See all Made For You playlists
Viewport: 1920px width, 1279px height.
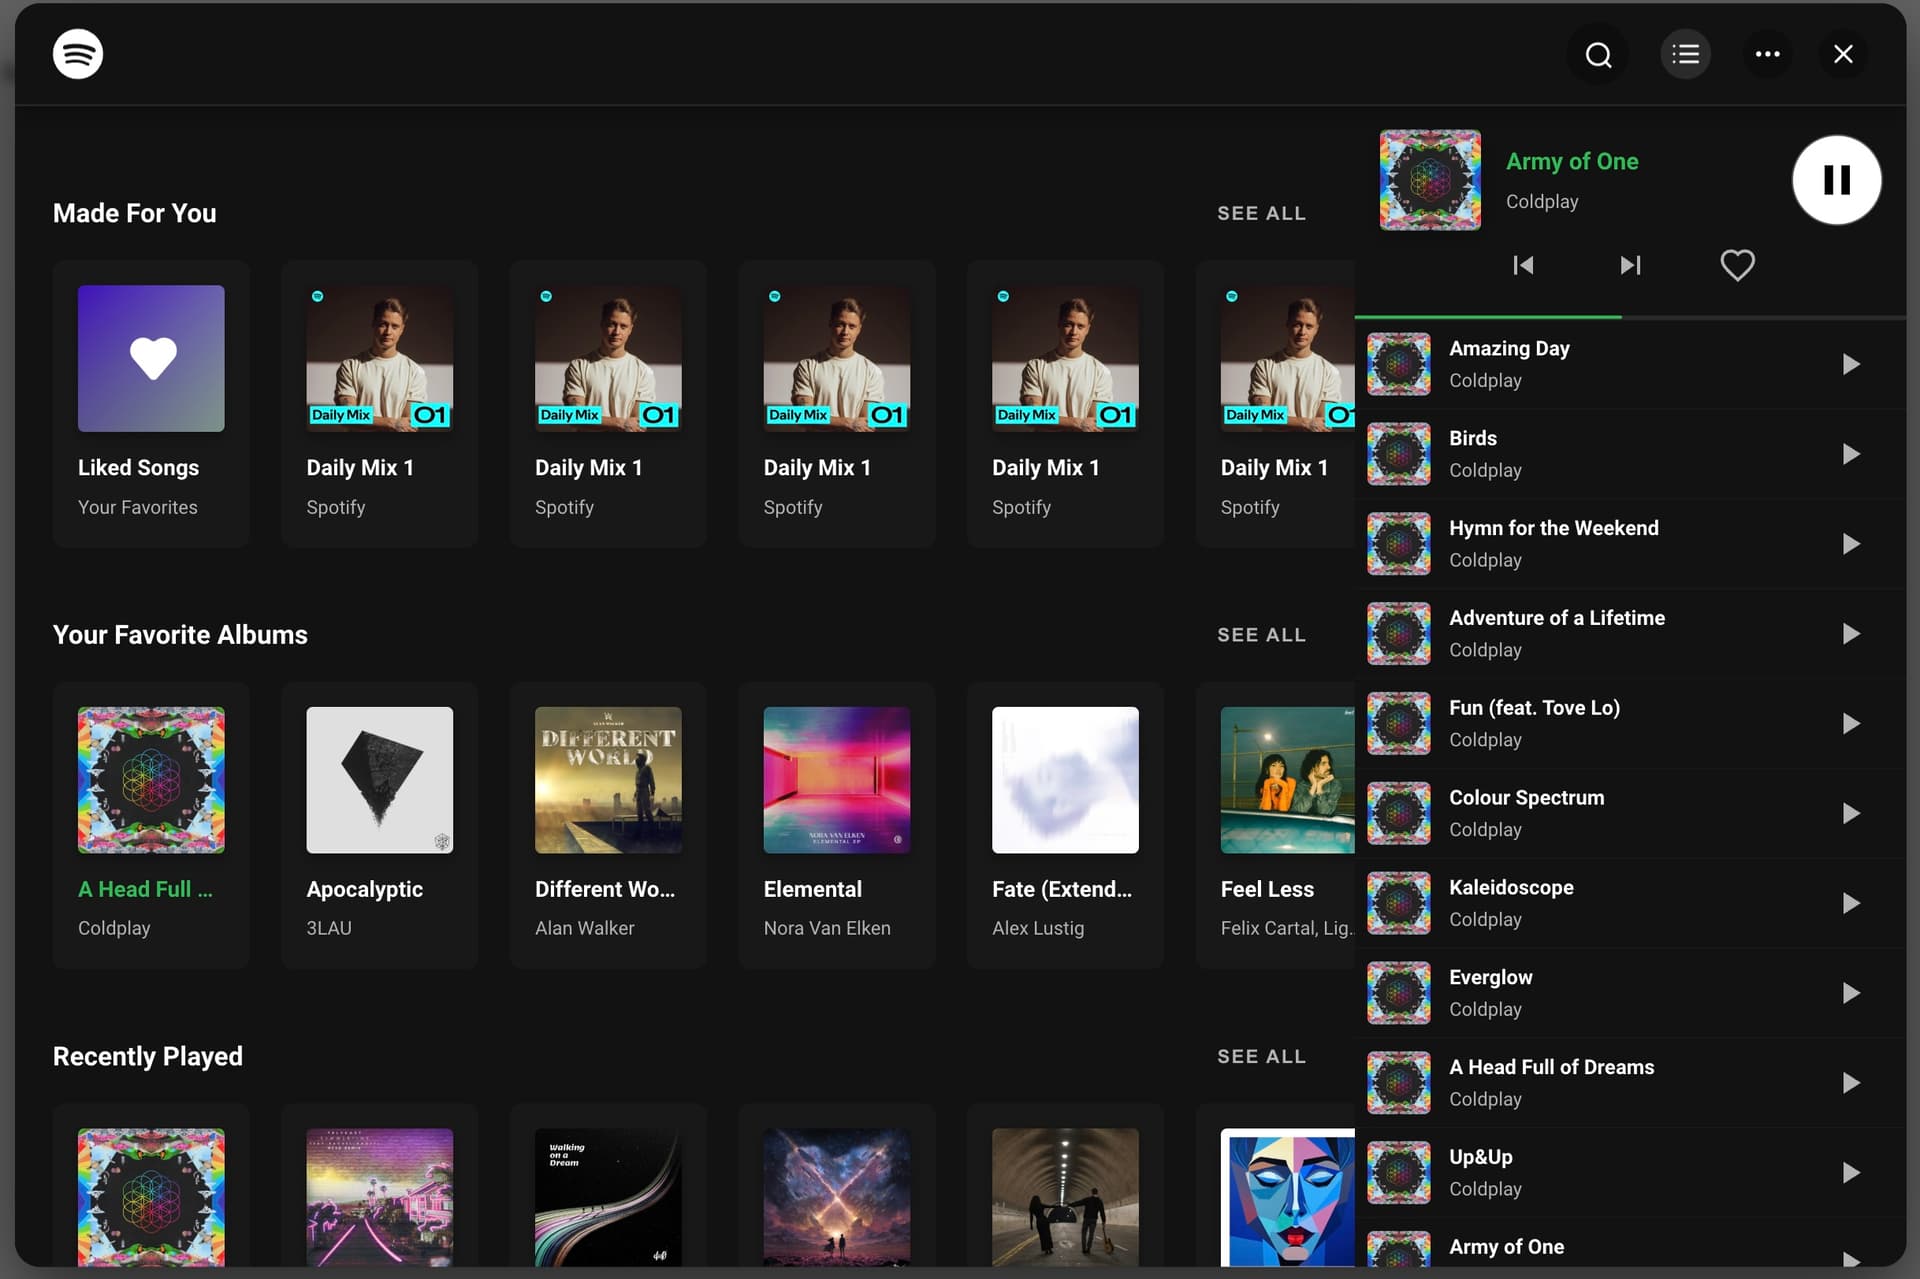click(1261, 213)
